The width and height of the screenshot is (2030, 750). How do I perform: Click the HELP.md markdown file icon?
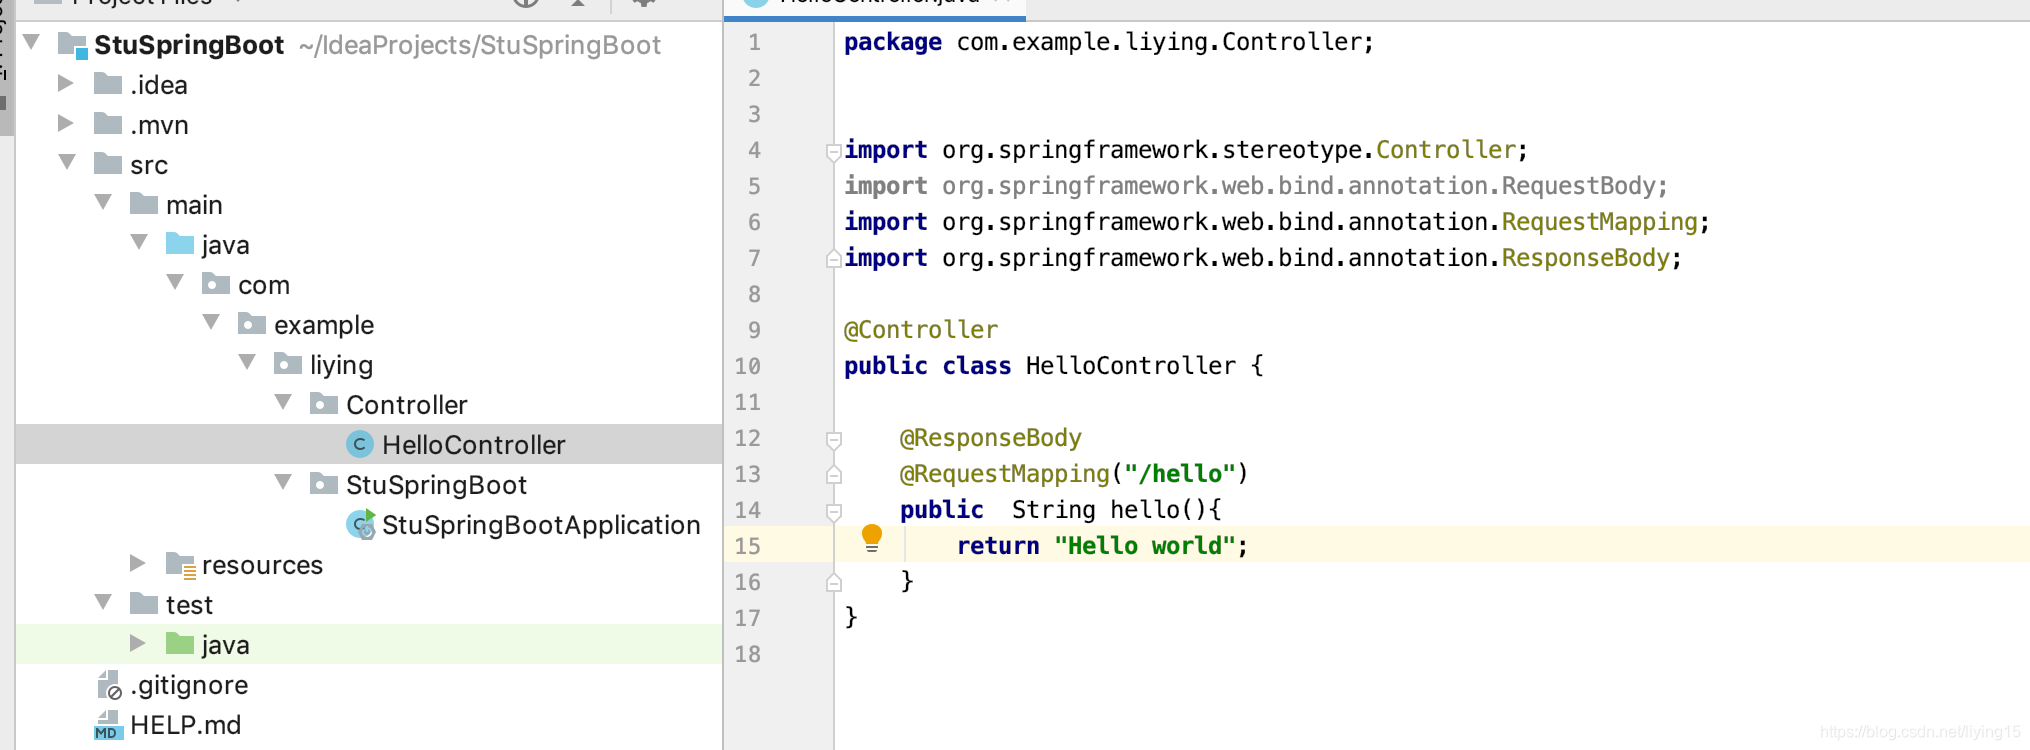pos(108,725)
